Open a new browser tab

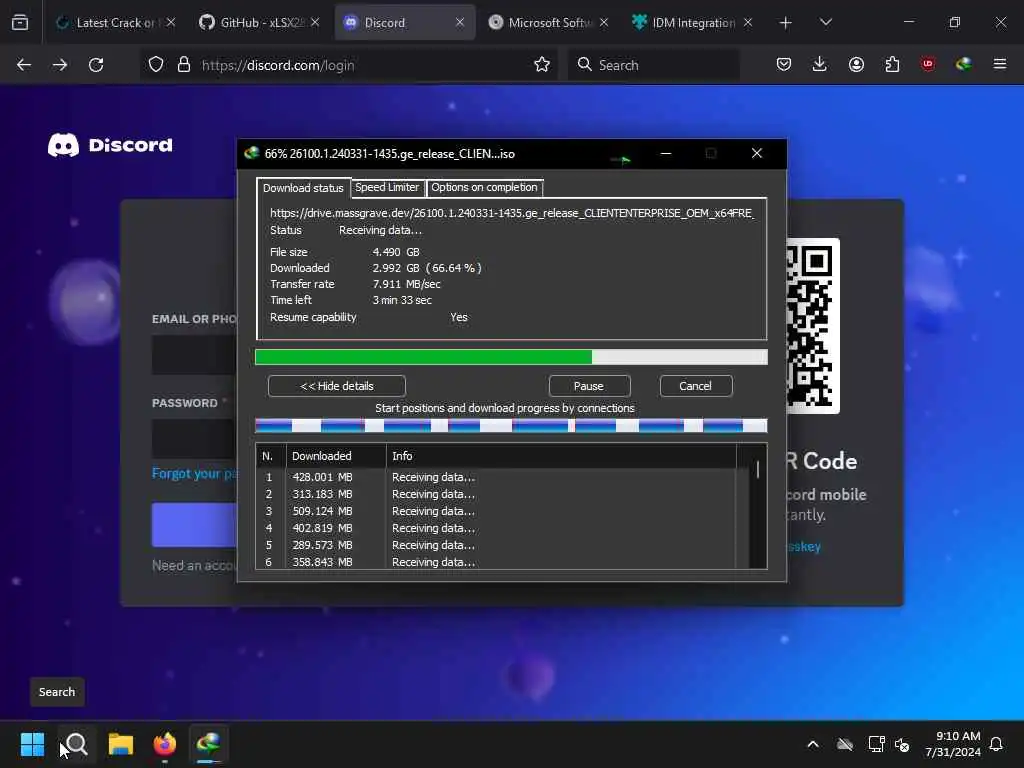786,23
